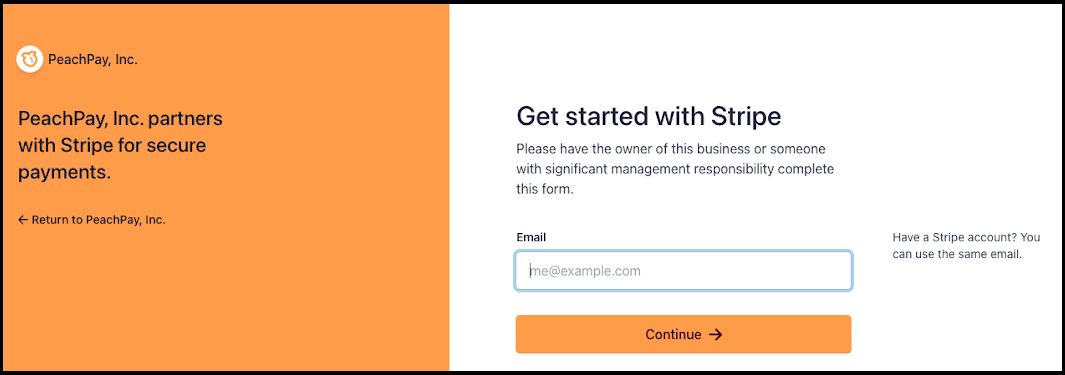1065x375 pixels.
Task: Click the word 'Stripe' in the main heading
Action: point(746,117)
